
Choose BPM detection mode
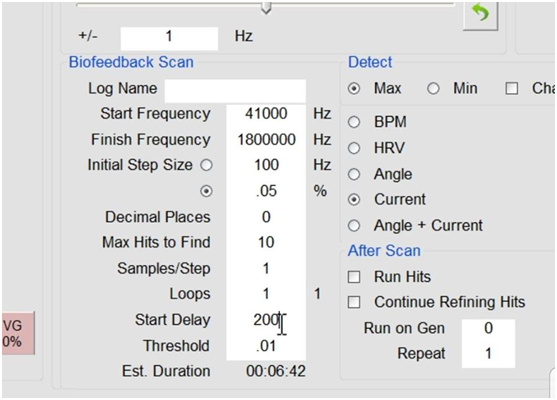point(354,122)
